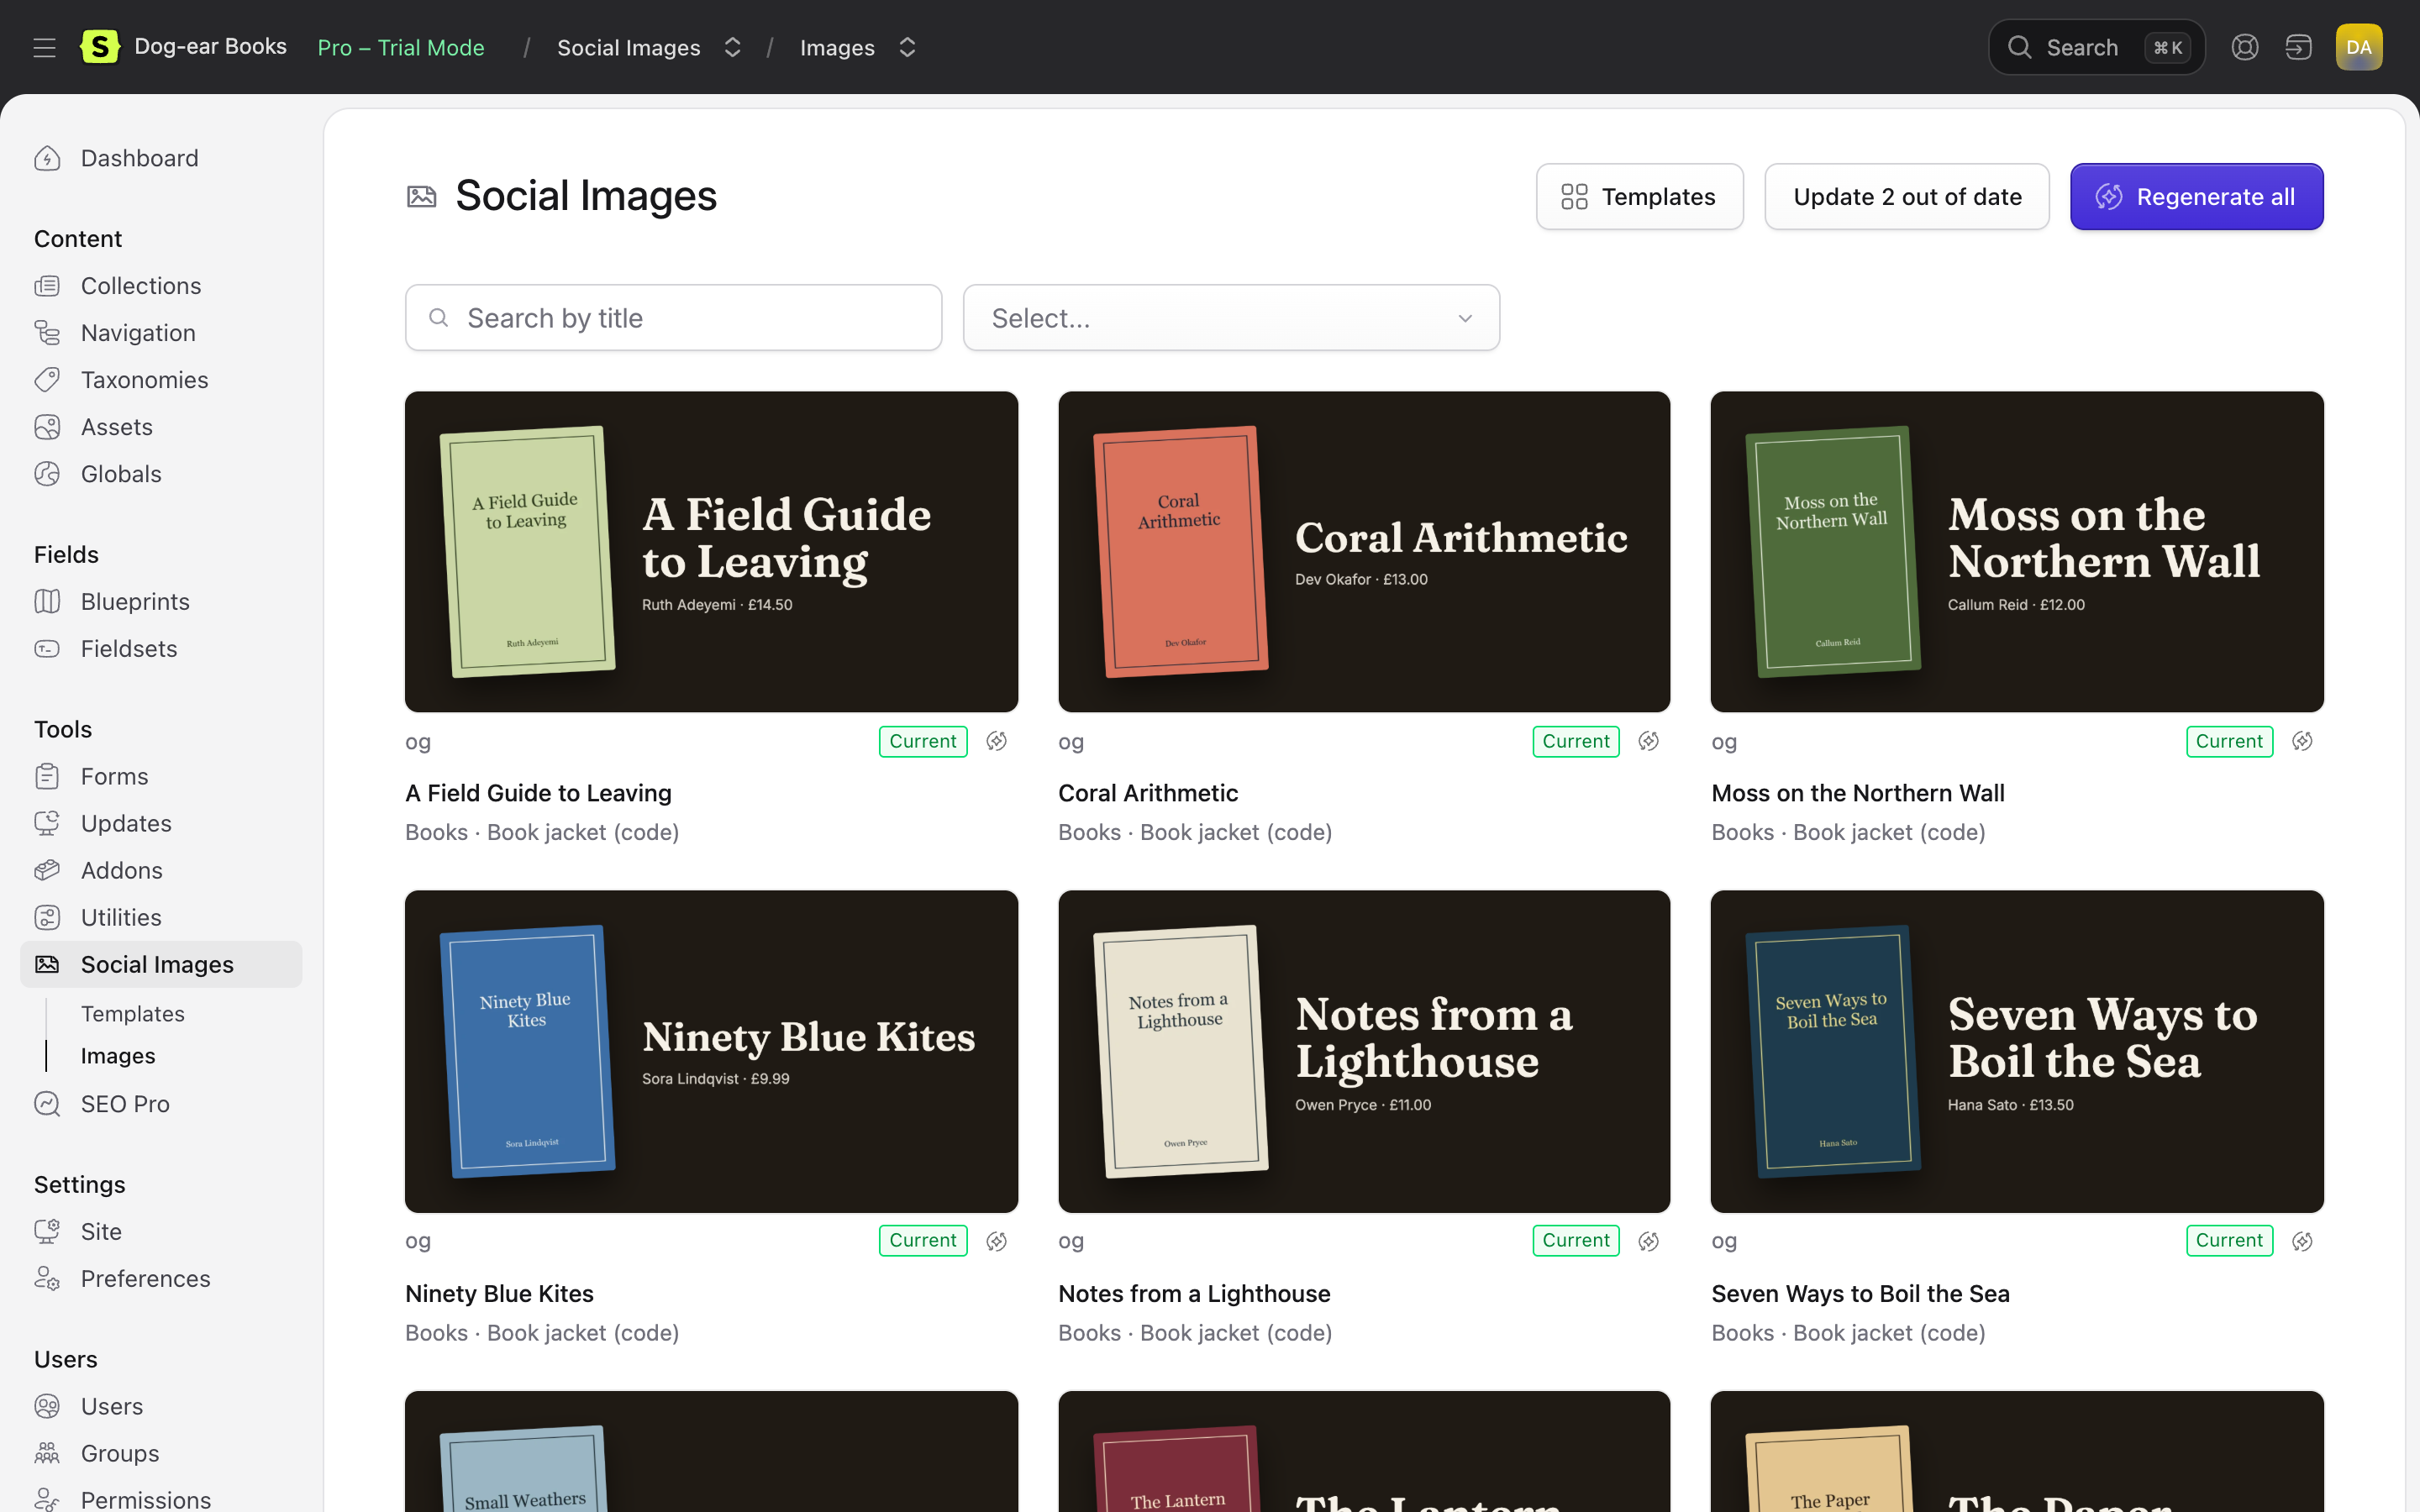Click the Regenerate all button
2420x1512 pixels.
[x=2196, y=197]
